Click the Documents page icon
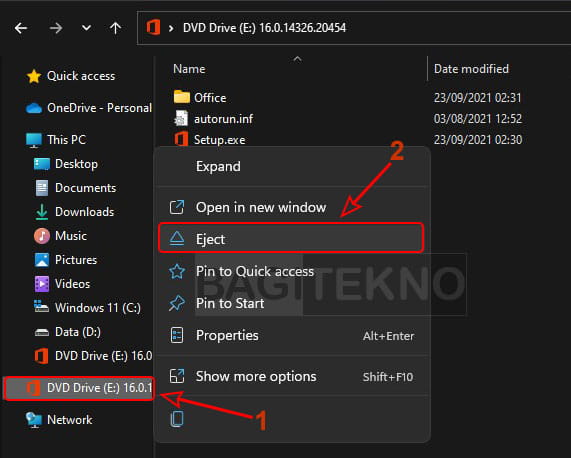This screenshot has height=458, width=571. click(42, 188)
